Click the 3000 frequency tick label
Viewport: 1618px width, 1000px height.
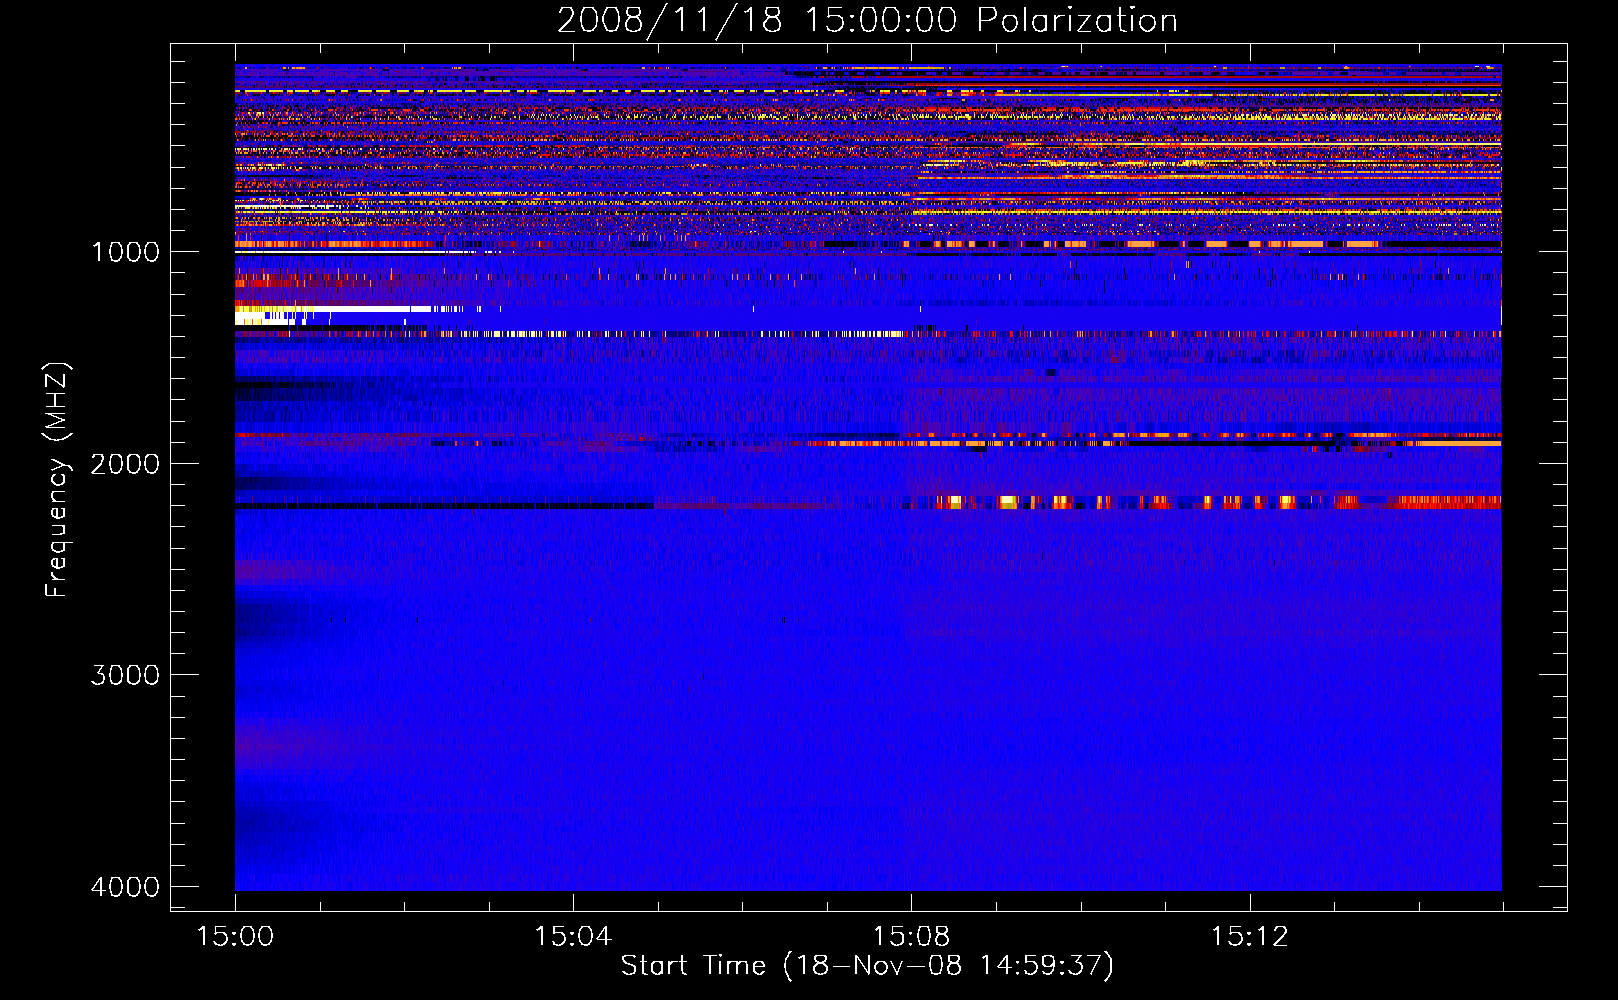click(x=125, y=675)
